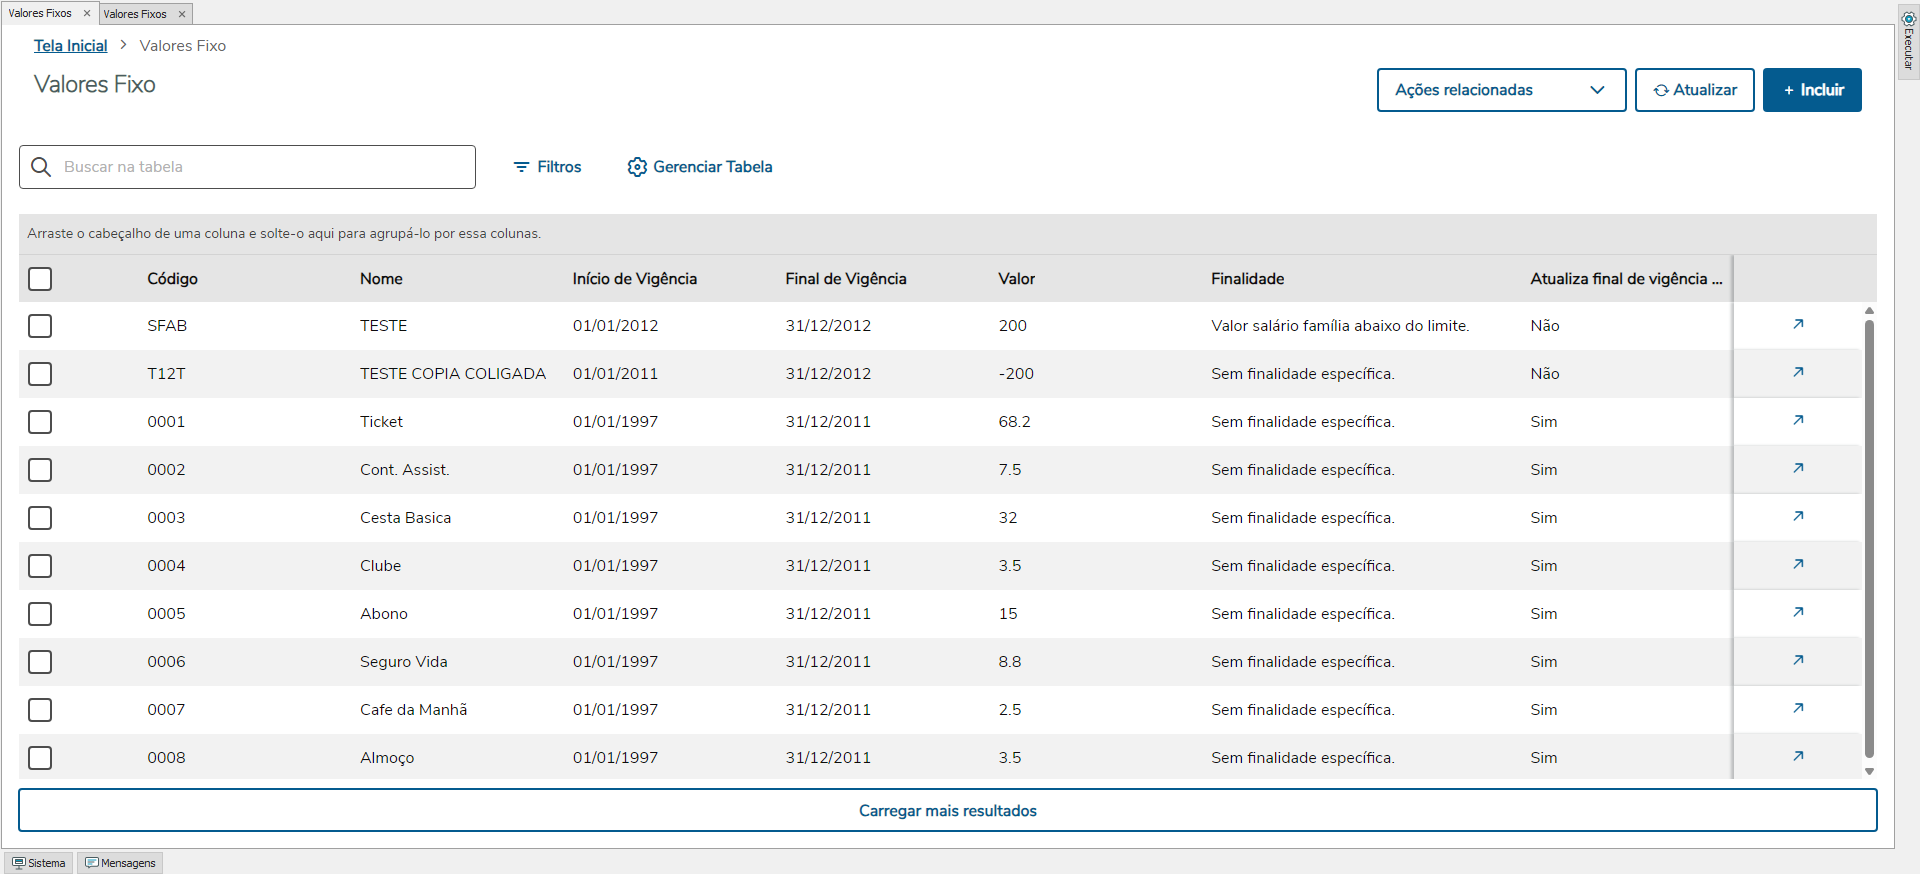Open the Mensagens tab in status bar
Image resolution: width=1920 pixels, height=874 pixels.
pyautogui.click(x=121, y=863)
